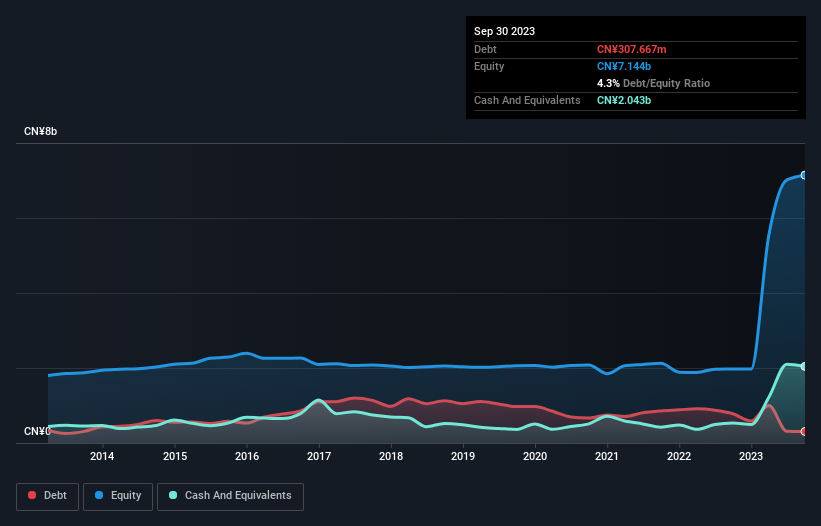The width and height of the screenshot is (821, 526).
Task: Select the 2017 x-axis label
Action: tap(319, 456)
